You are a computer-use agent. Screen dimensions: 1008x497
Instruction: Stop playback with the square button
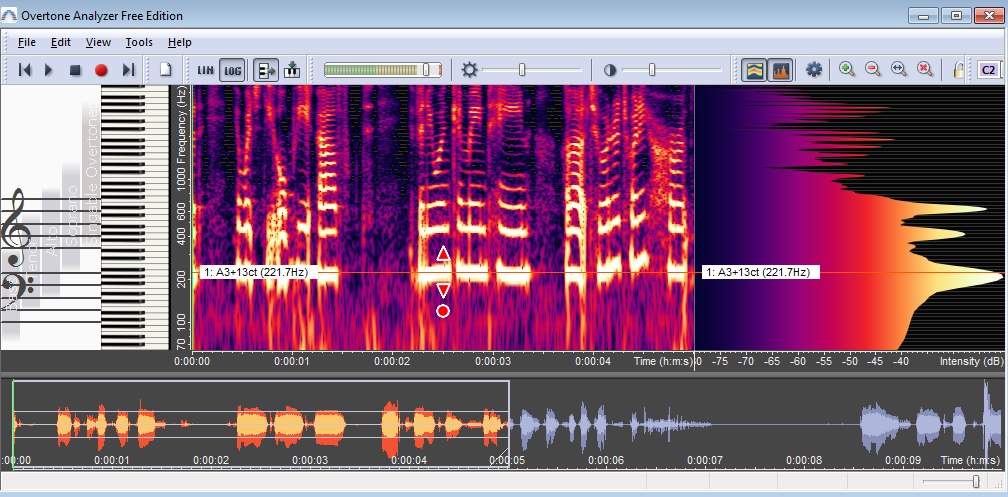[75, 70]
